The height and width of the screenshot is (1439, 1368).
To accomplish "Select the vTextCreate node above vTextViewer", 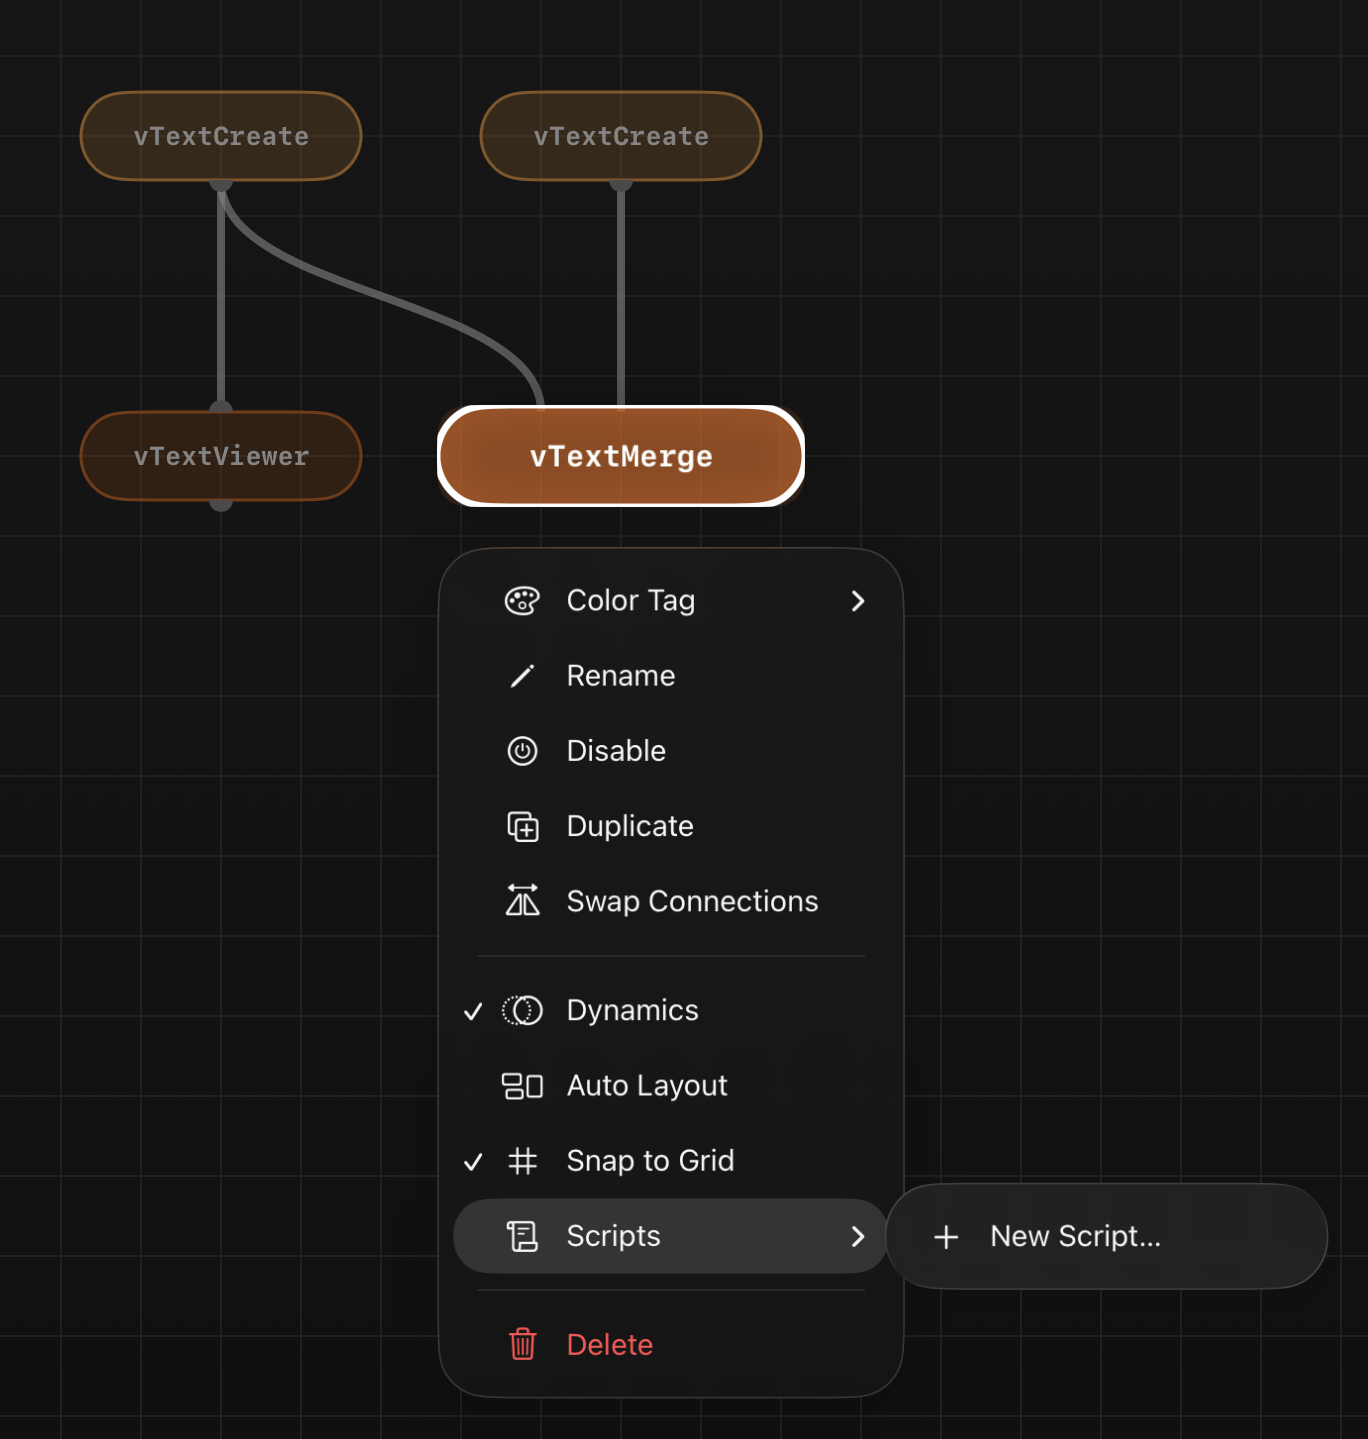I will point(221,136).
